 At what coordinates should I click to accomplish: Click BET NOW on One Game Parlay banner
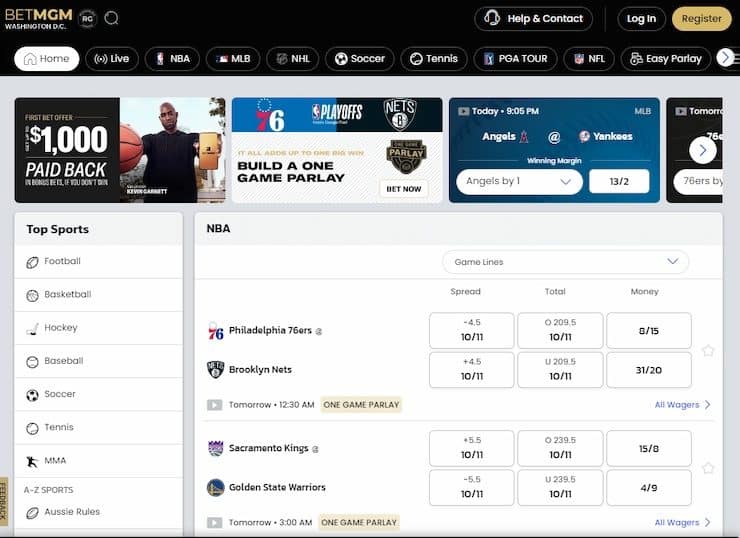pos(404,189)
